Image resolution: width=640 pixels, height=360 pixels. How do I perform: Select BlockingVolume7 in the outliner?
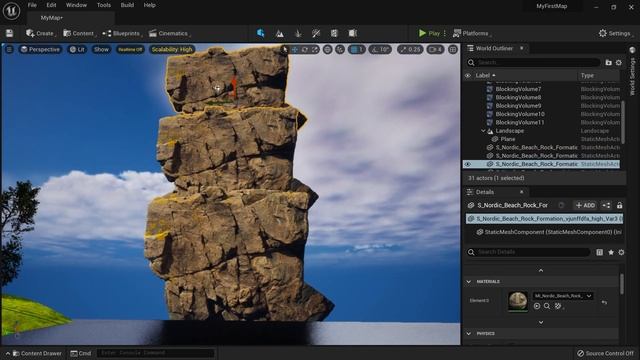(518, 89)
